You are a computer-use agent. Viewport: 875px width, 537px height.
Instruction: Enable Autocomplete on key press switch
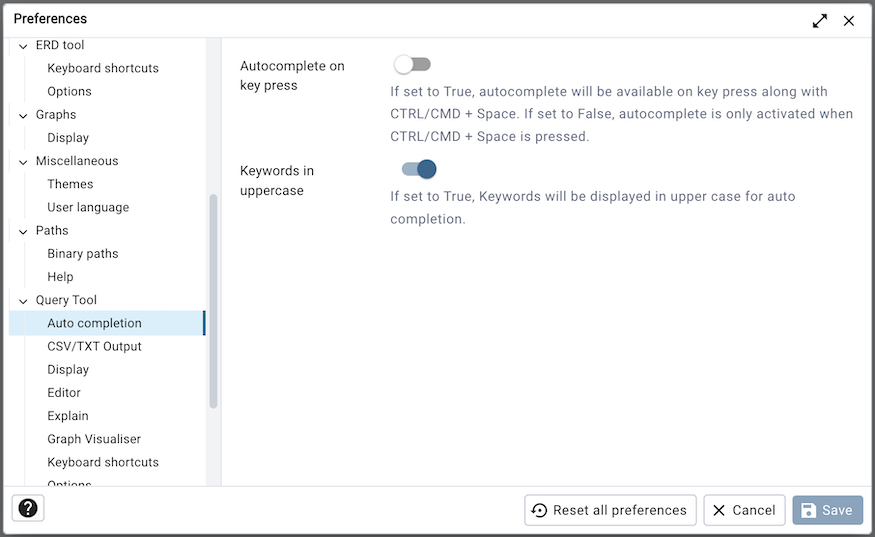(x=412, y=65)
